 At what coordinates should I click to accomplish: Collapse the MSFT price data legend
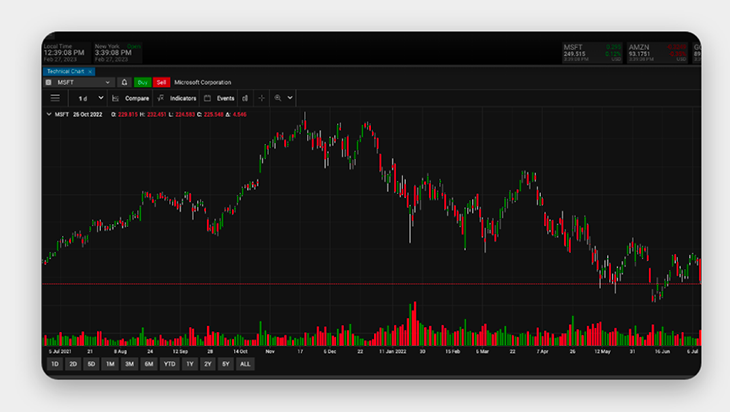[x=49, y=115]
